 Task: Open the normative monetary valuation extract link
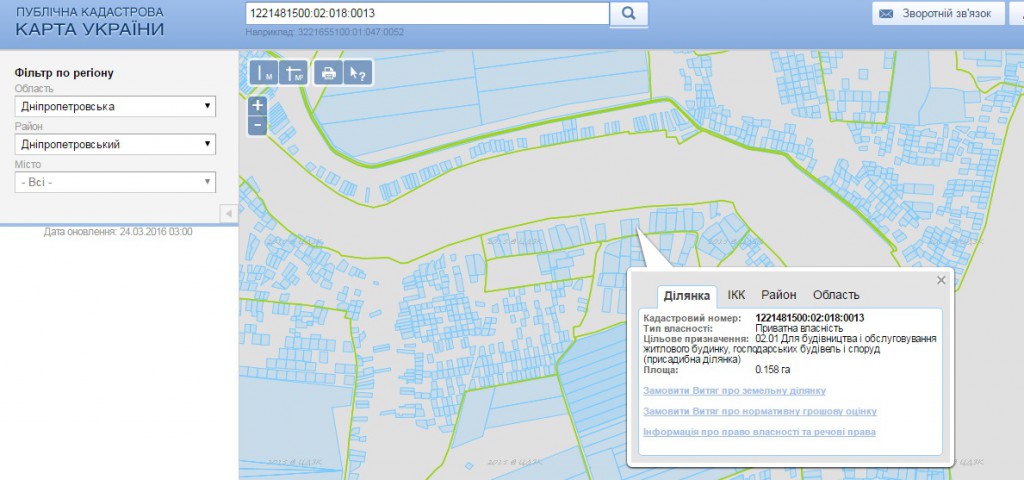tap(760, 411)
